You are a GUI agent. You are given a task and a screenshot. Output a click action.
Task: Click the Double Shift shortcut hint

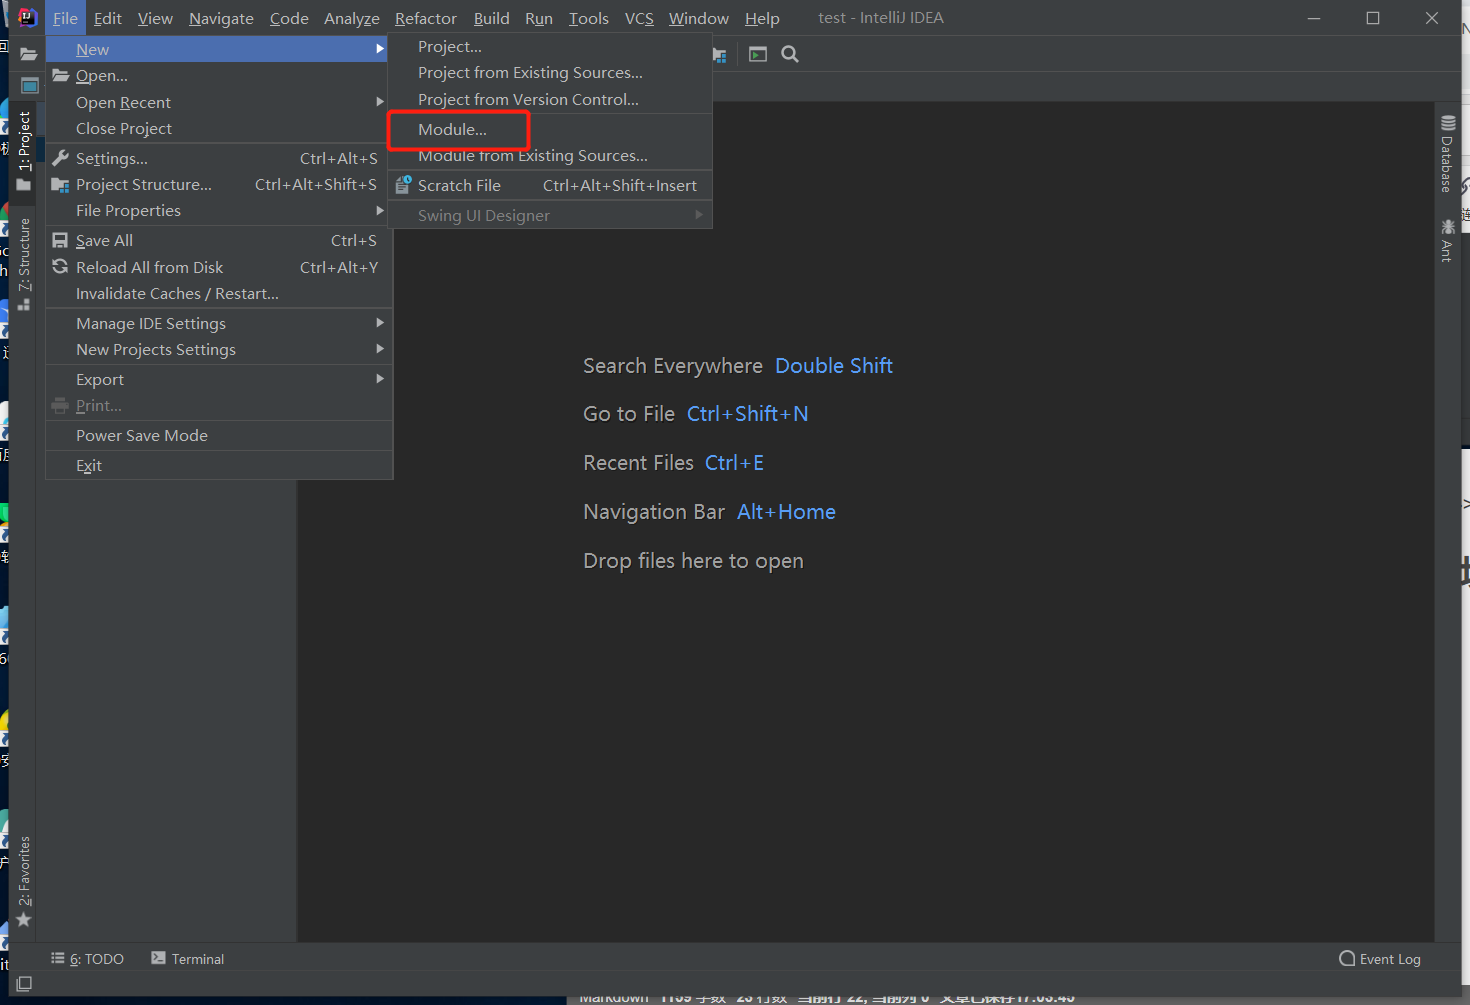834,366
